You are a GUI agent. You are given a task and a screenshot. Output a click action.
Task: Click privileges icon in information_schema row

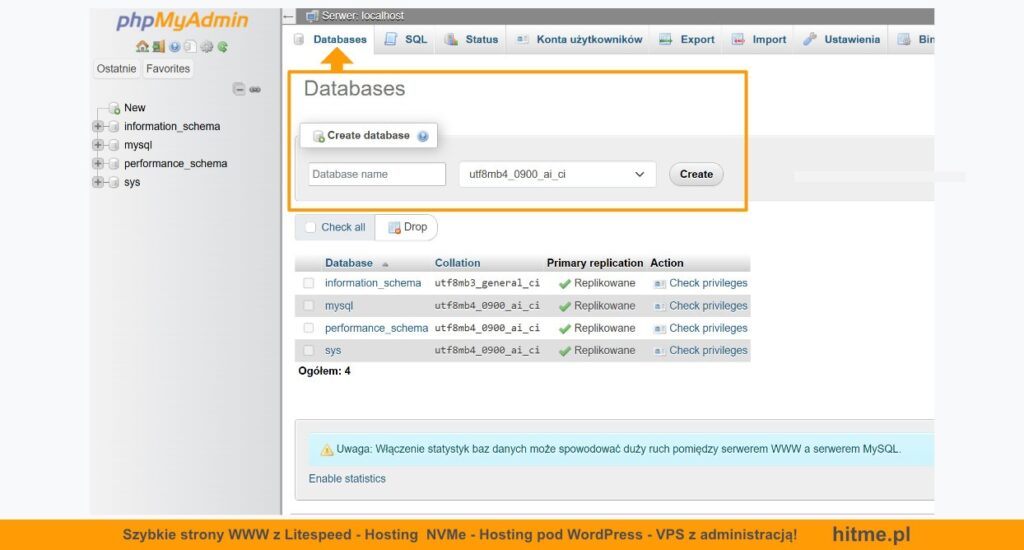pos(660,283)
